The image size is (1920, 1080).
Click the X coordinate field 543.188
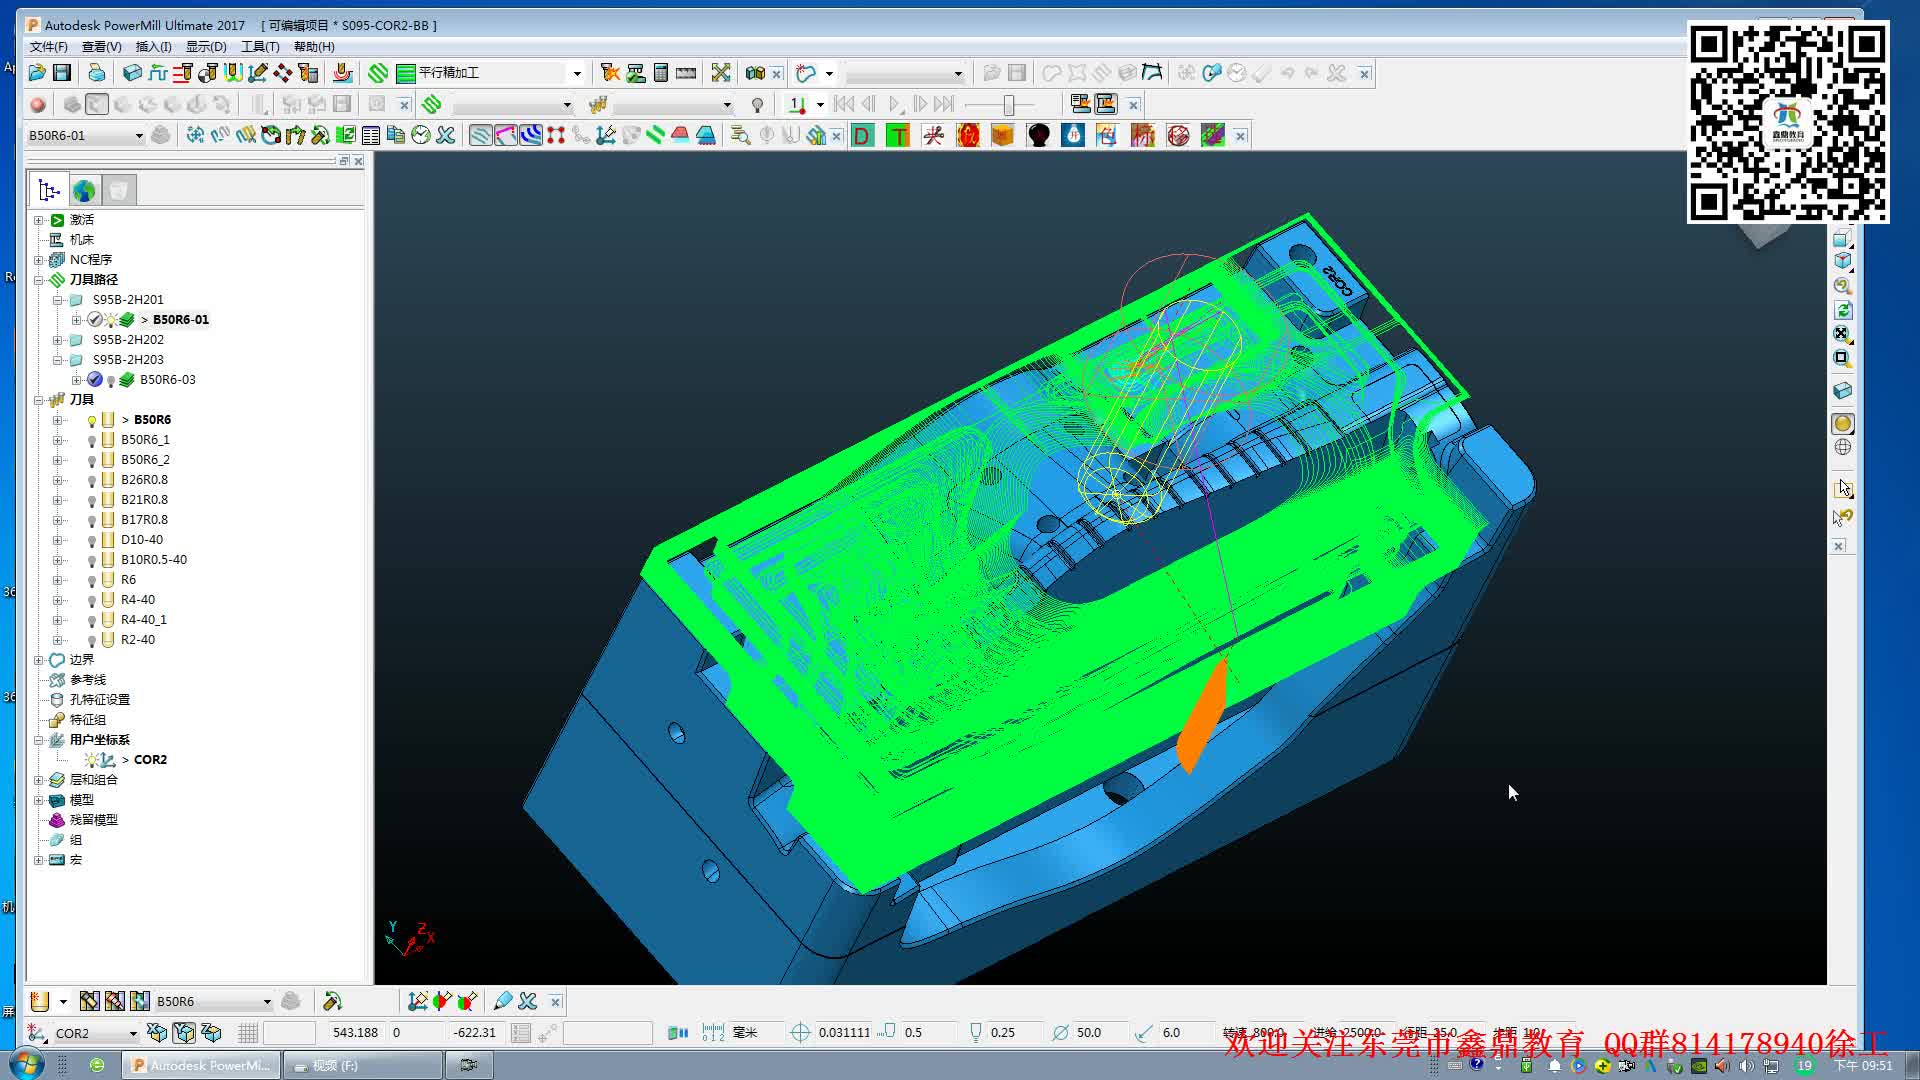(x=355, y=1033)
